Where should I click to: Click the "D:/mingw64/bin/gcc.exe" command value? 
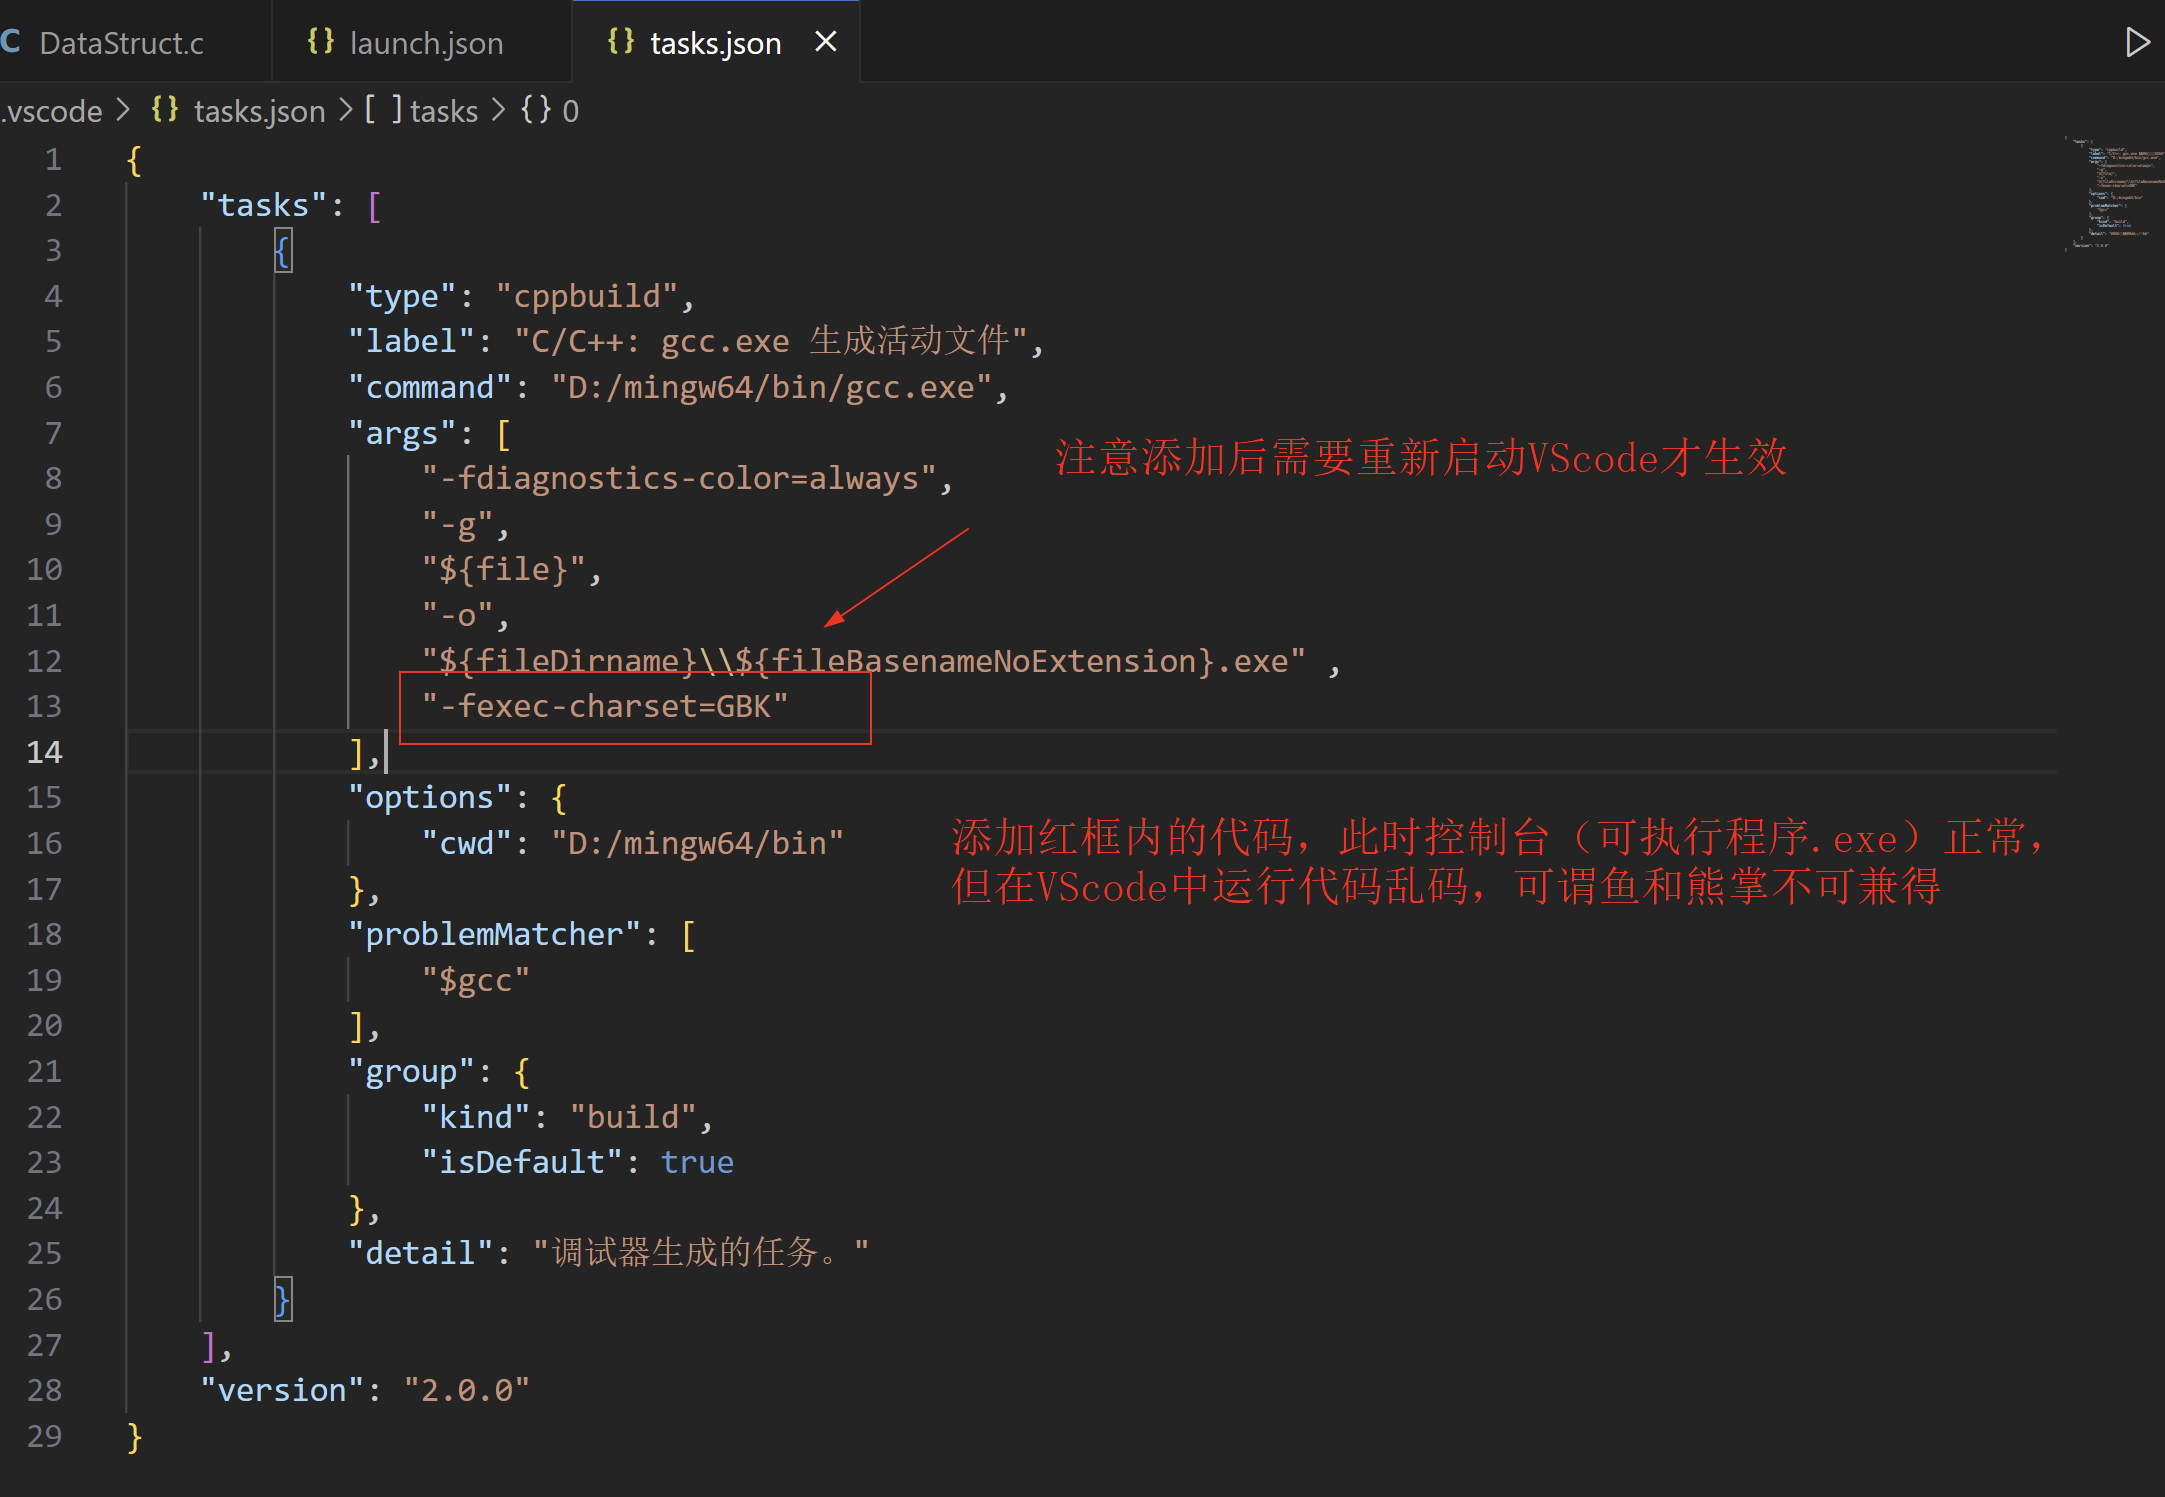point(771,387)
